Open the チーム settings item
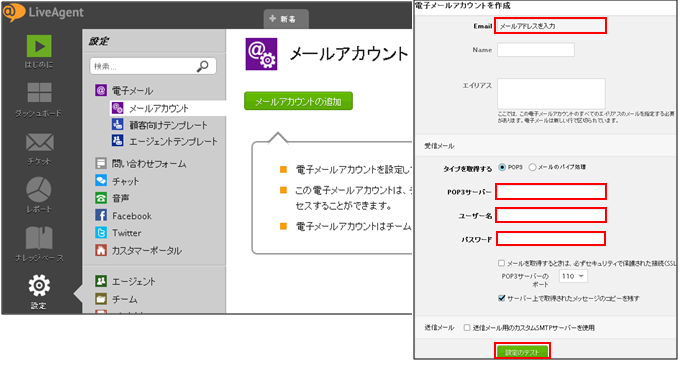 pyautogui.click(x=125, y=299)
